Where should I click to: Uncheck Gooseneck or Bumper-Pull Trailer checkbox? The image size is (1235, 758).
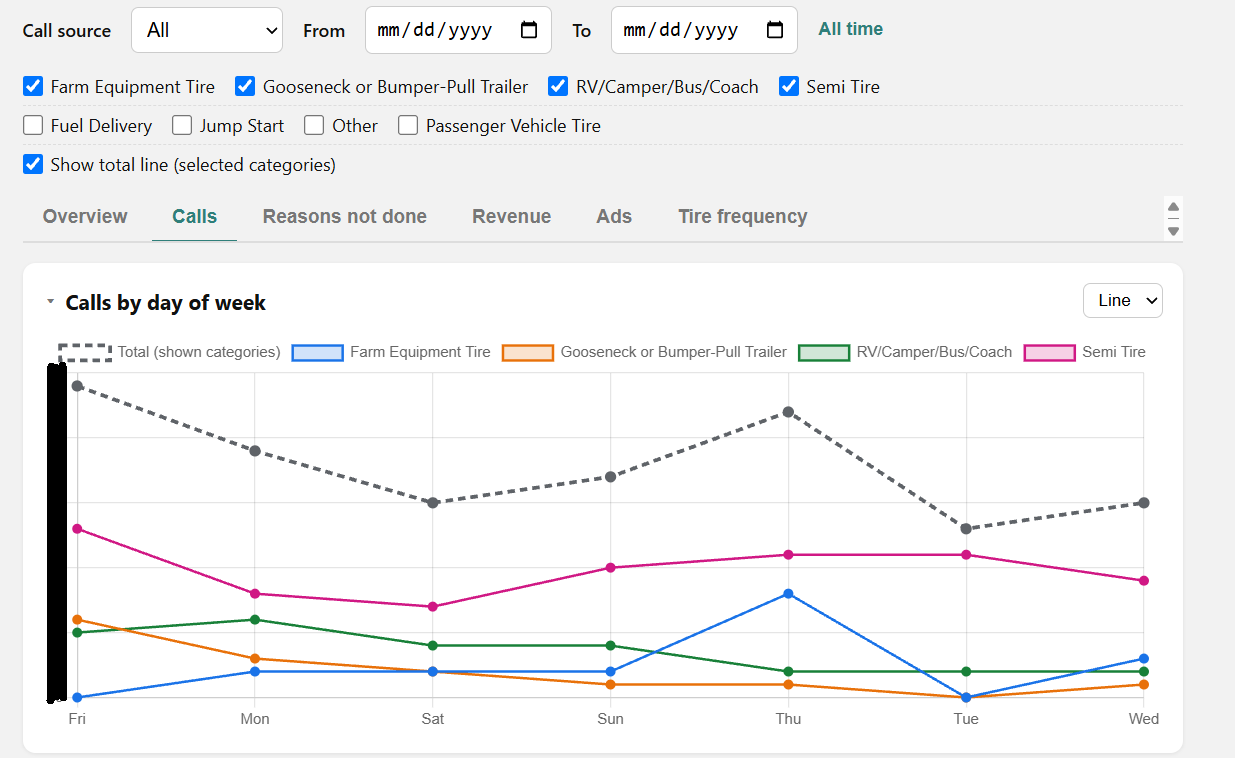coord(245,86)
